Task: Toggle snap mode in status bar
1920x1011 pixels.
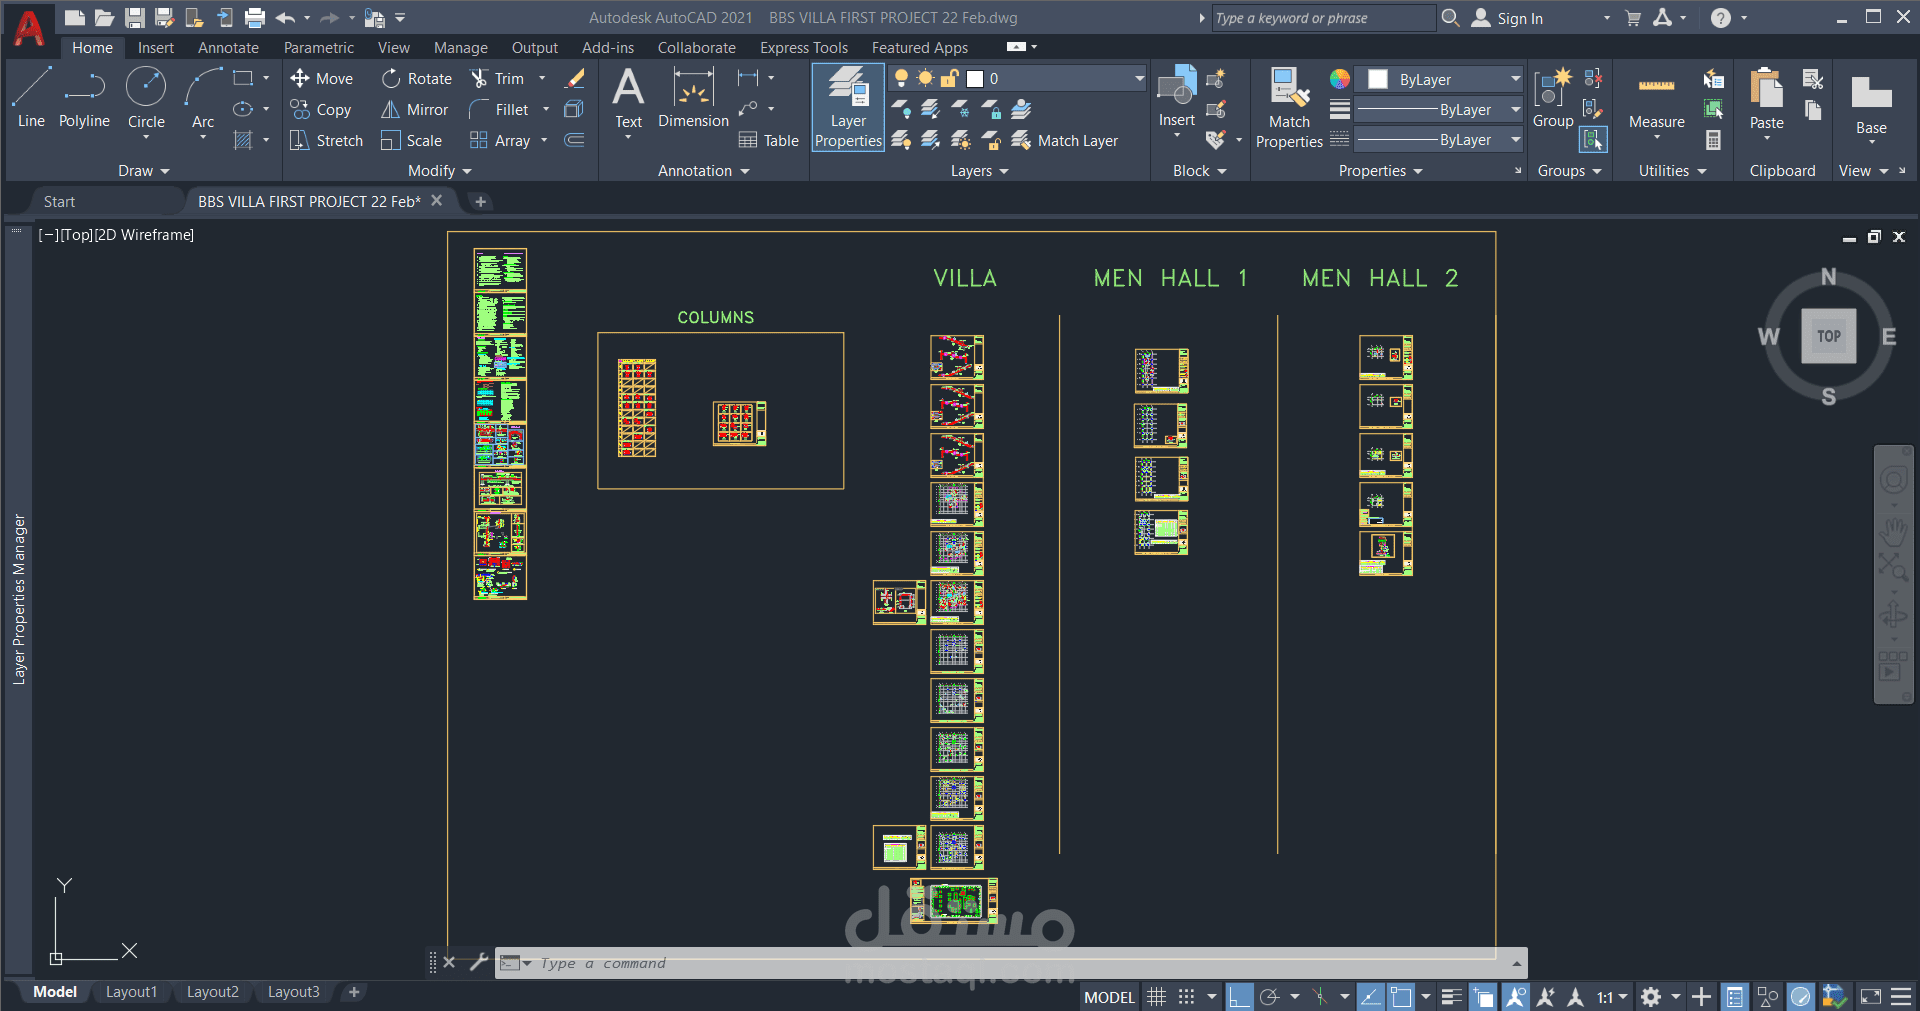Action: point(1186,996)
